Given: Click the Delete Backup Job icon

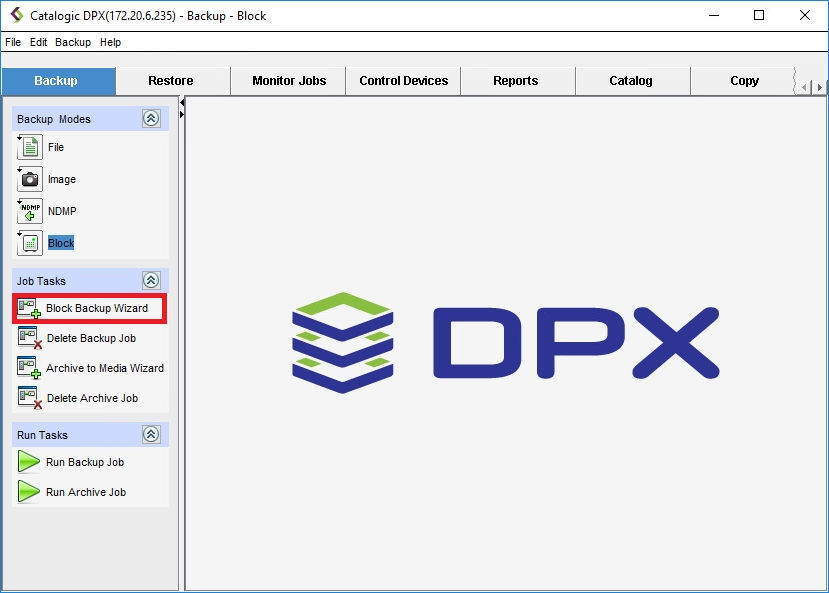Looking at the screenshot, I should (28, 339).
